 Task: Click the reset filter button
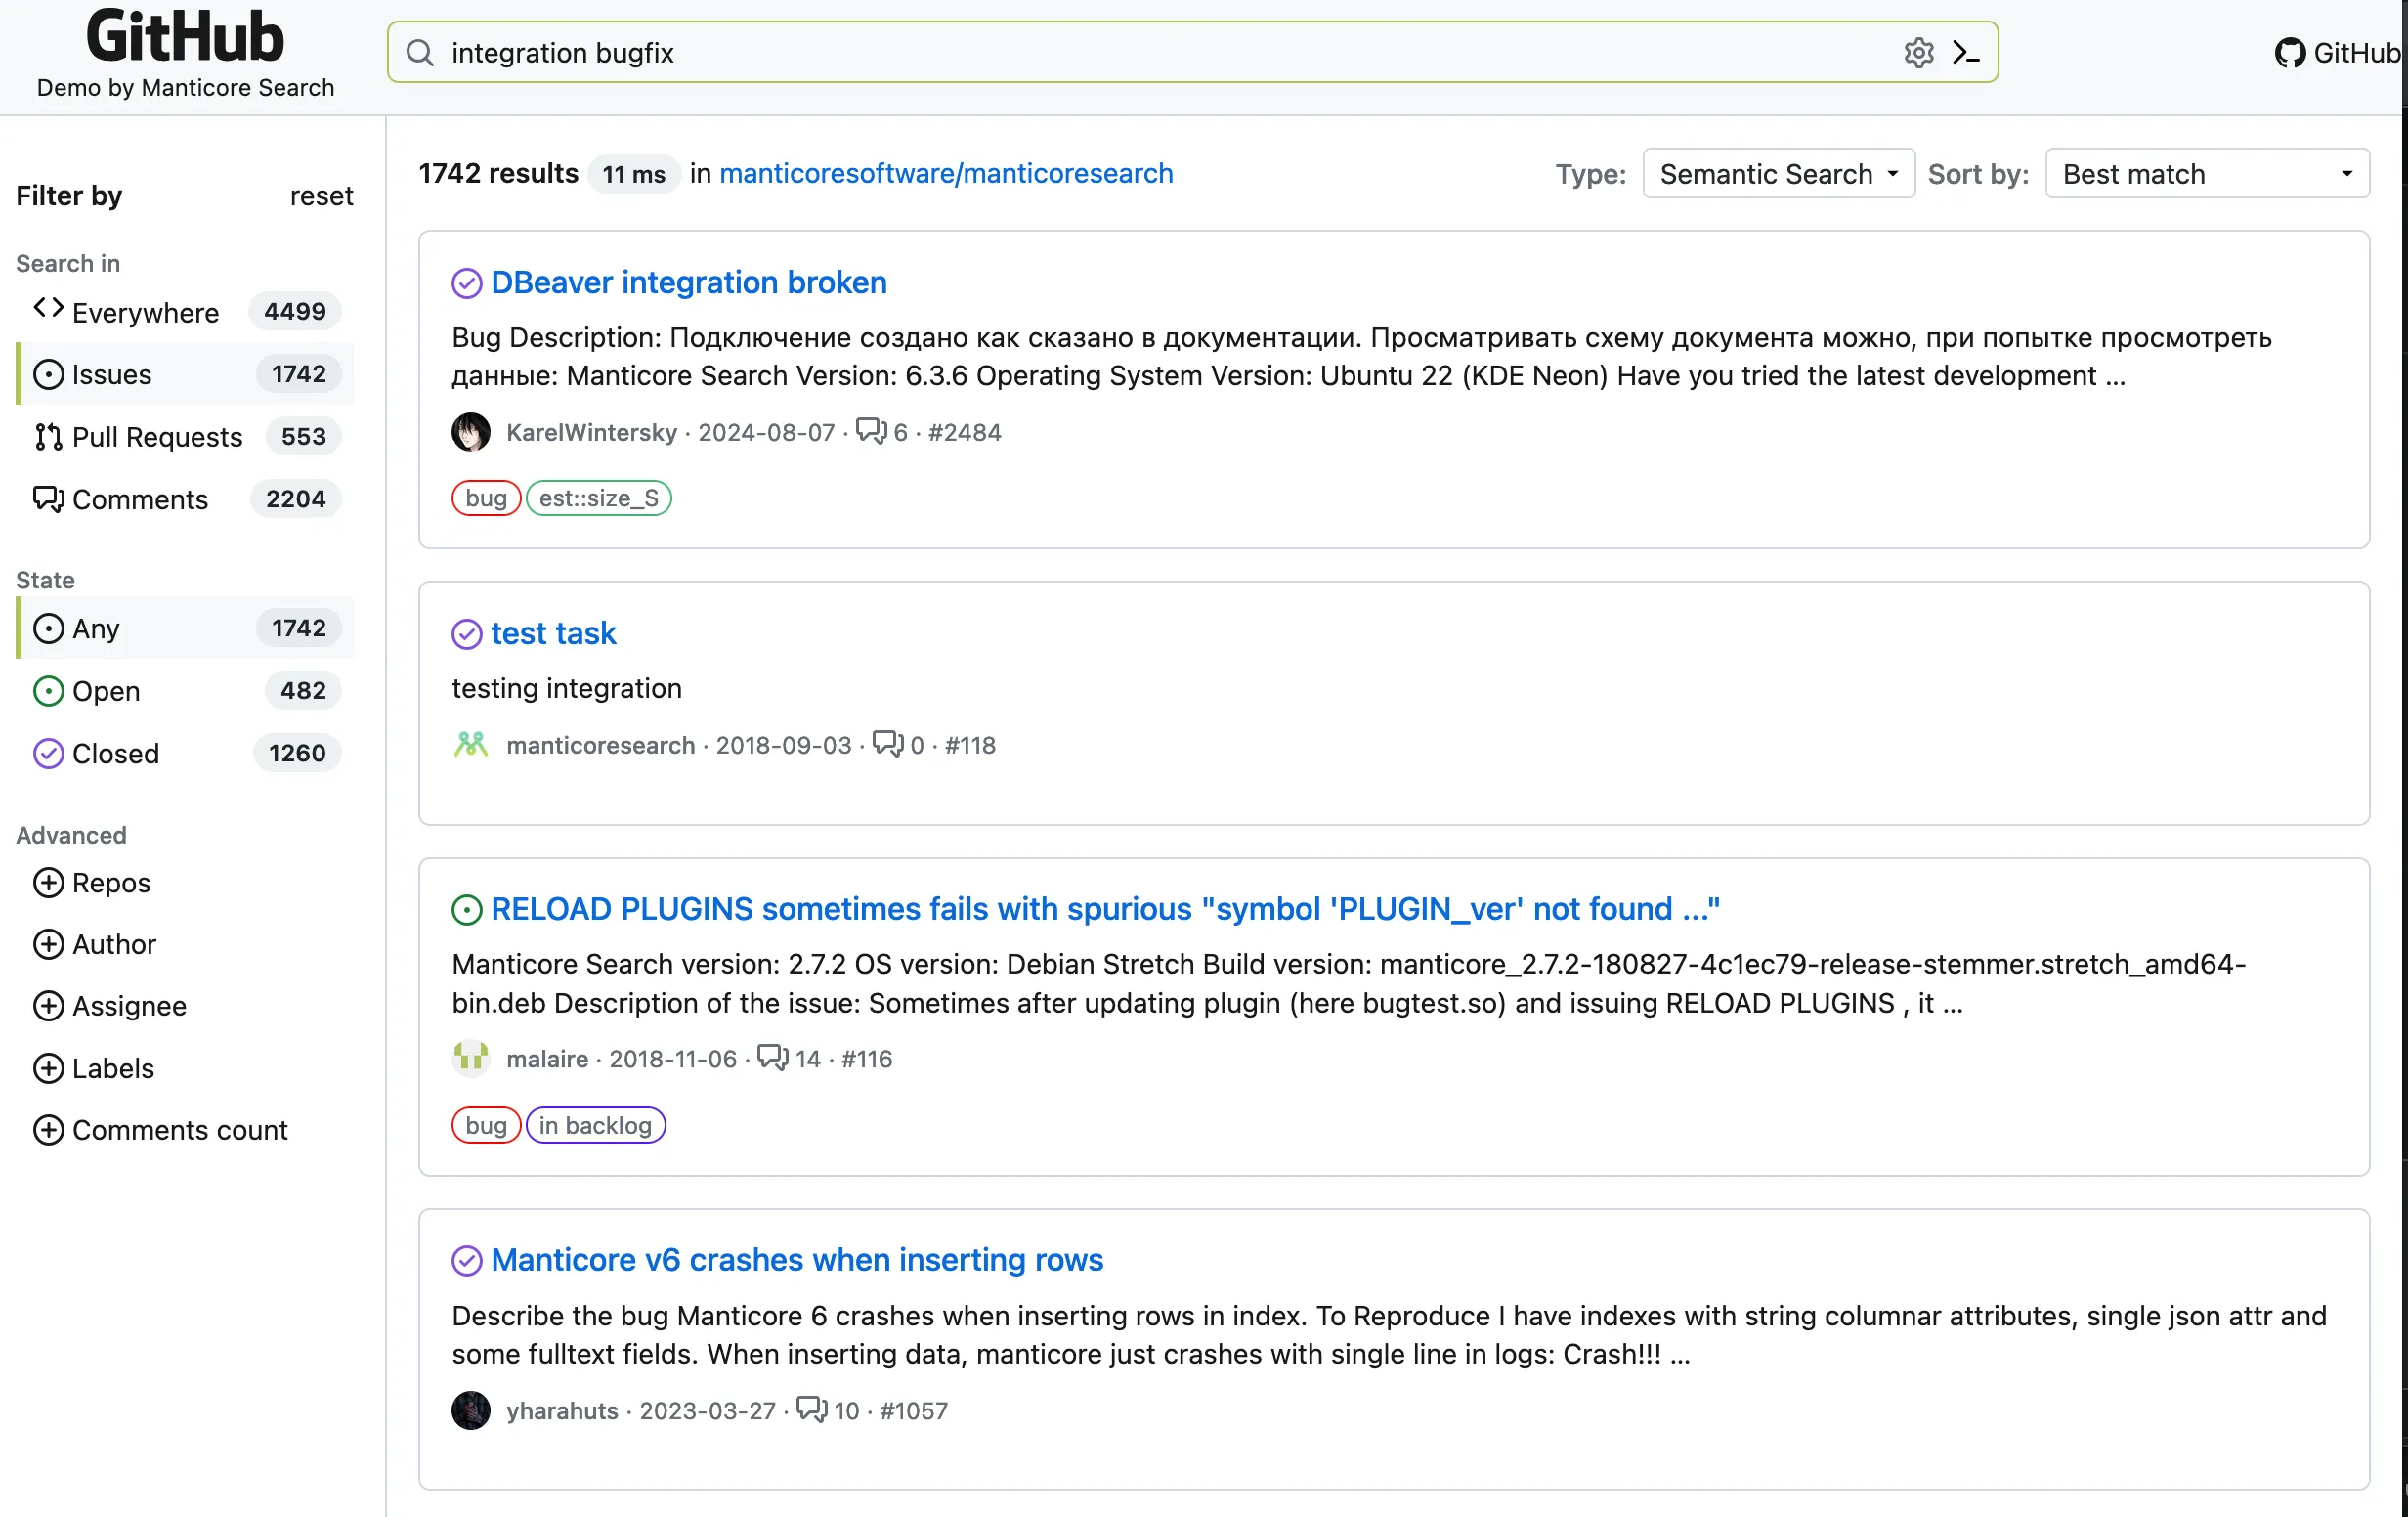(x=320, y=194)
